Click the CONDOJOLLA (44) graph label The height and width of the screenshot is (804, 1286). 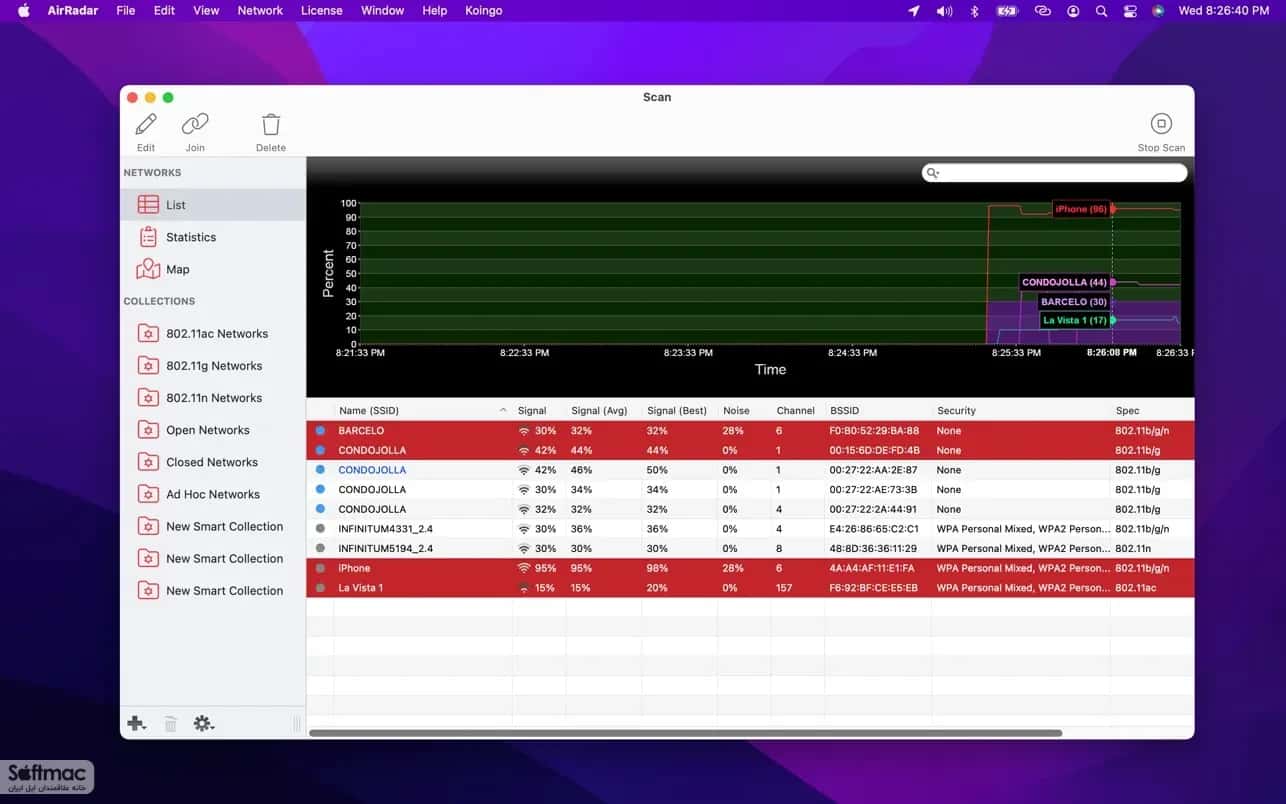point(1064,282)
